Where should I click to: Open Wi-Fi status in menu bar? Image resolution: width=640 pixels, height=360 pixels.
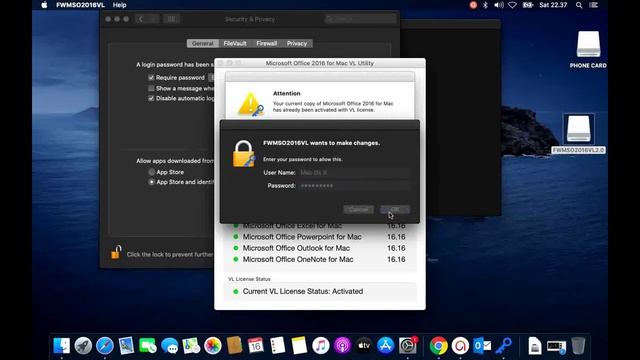coord(512,5)
